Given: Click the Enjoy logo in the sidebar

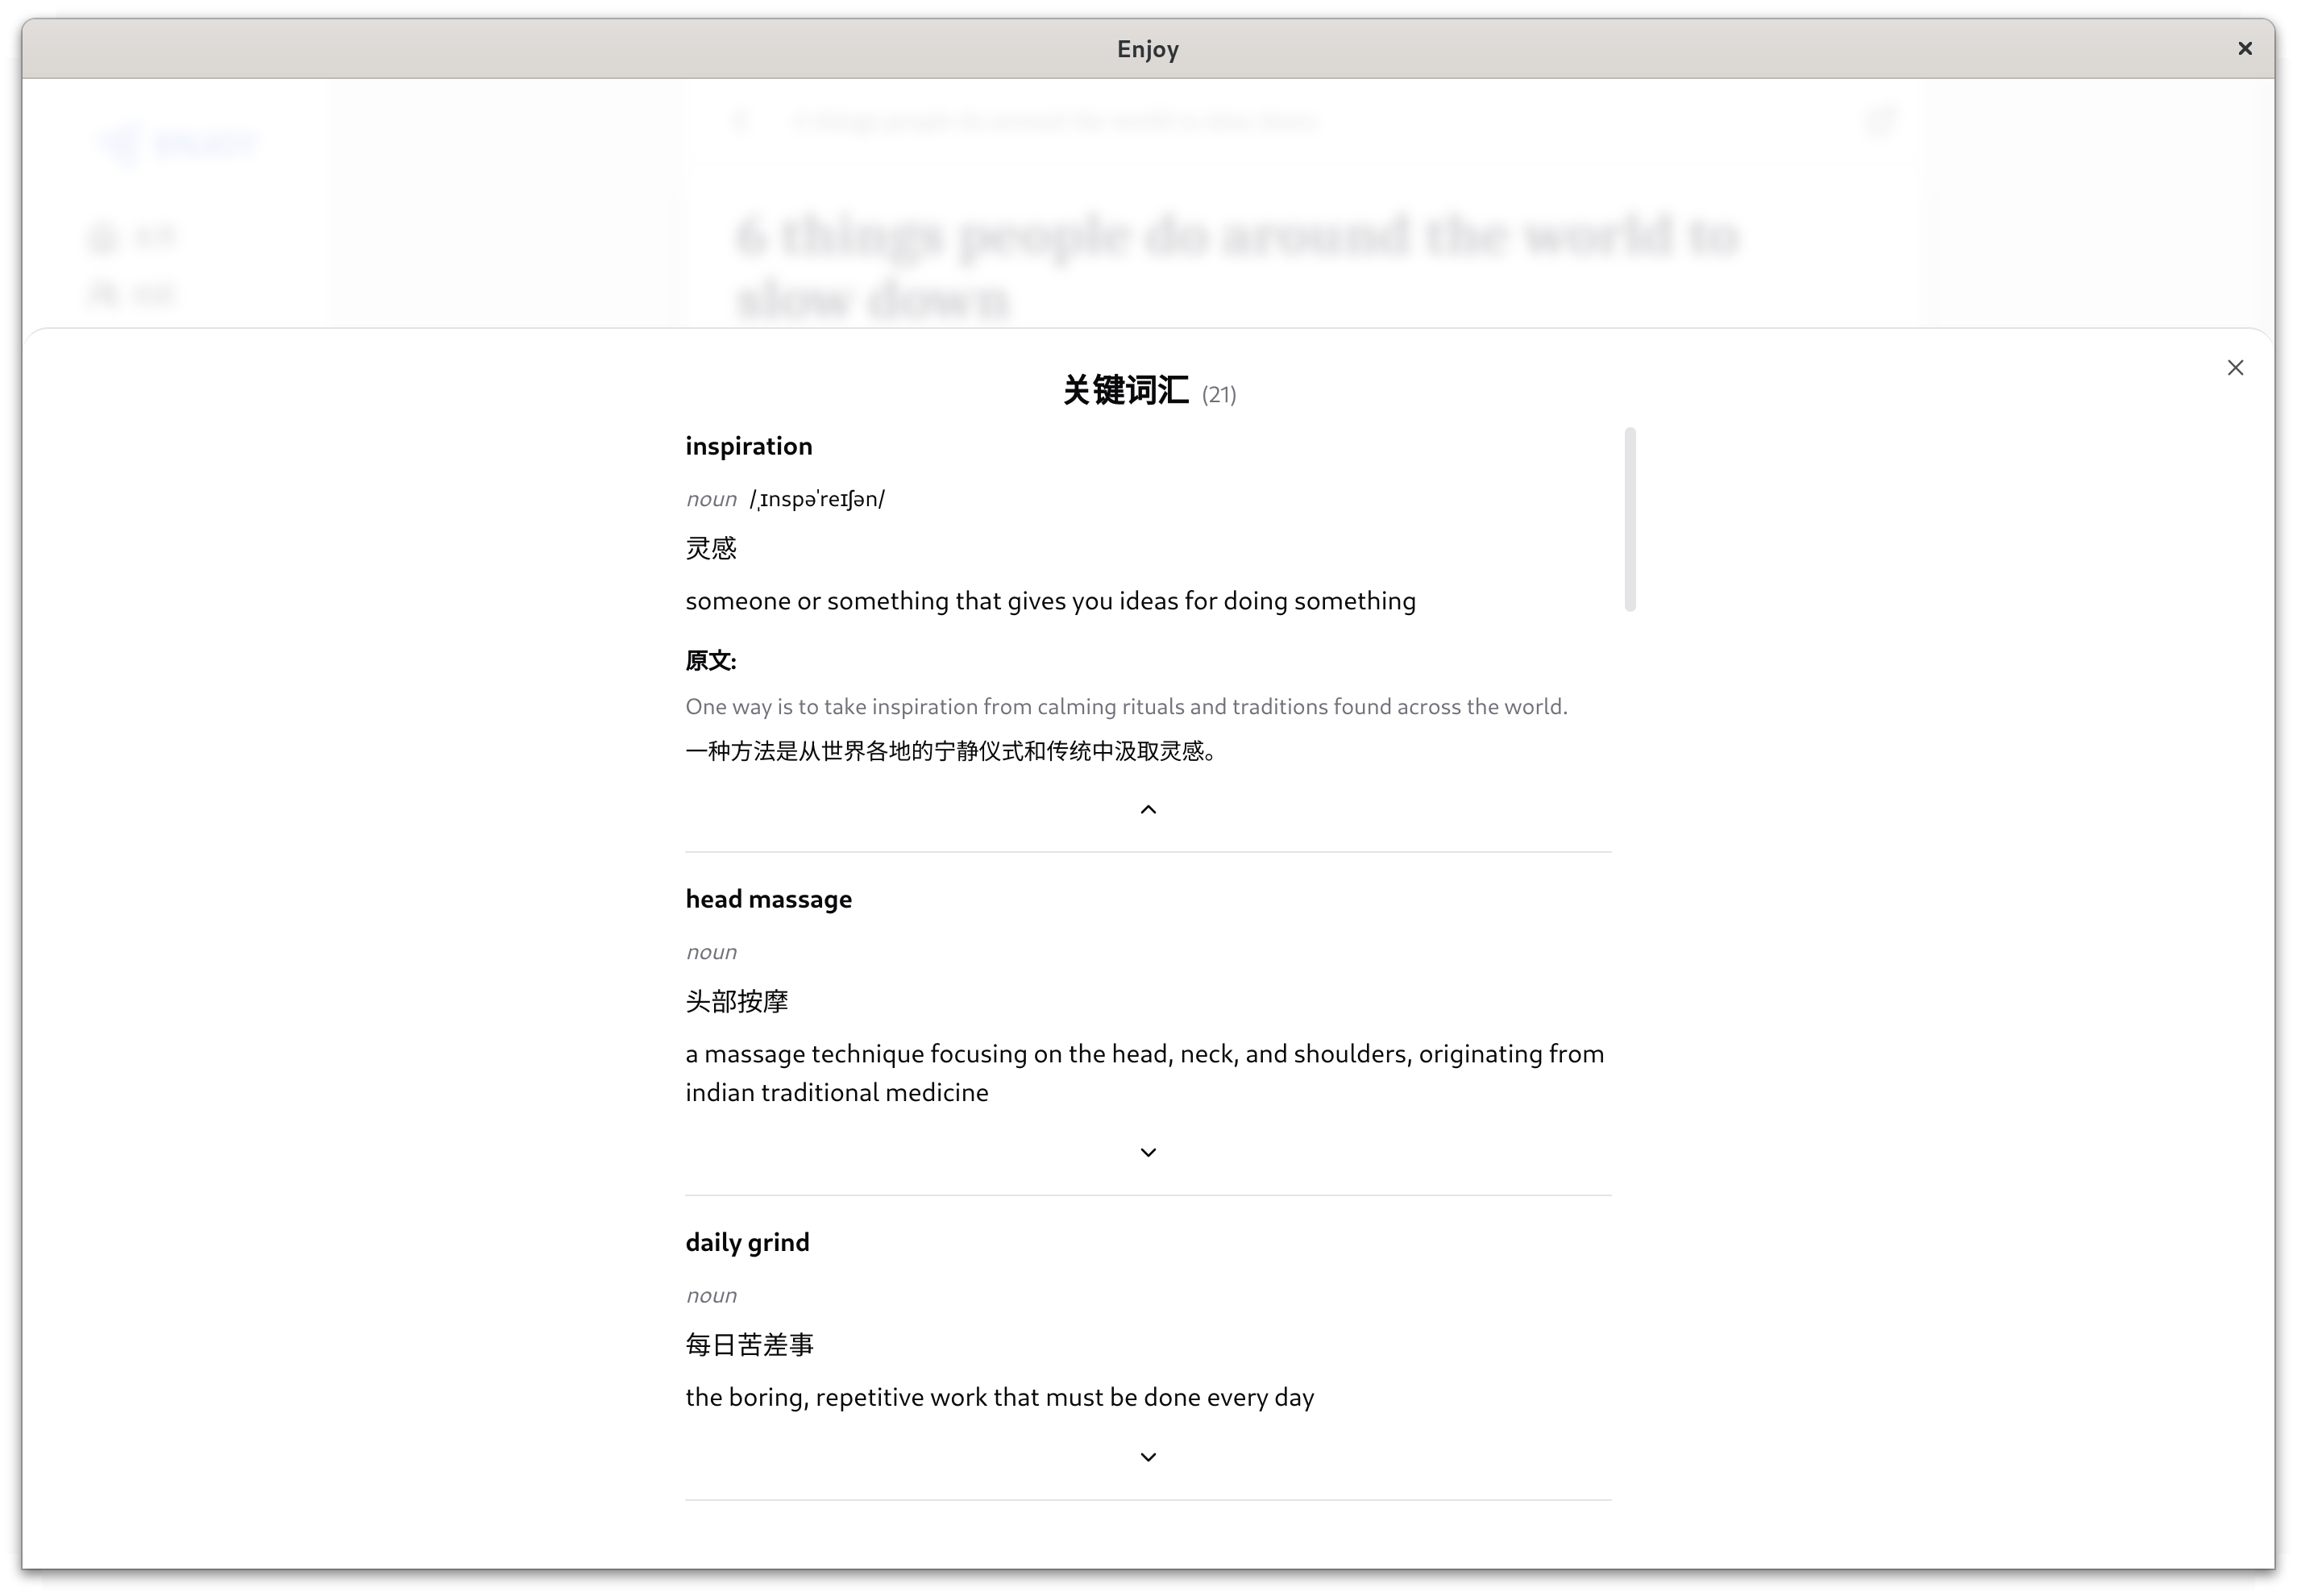Looking at the screenshot, I should tap(178, 142).
